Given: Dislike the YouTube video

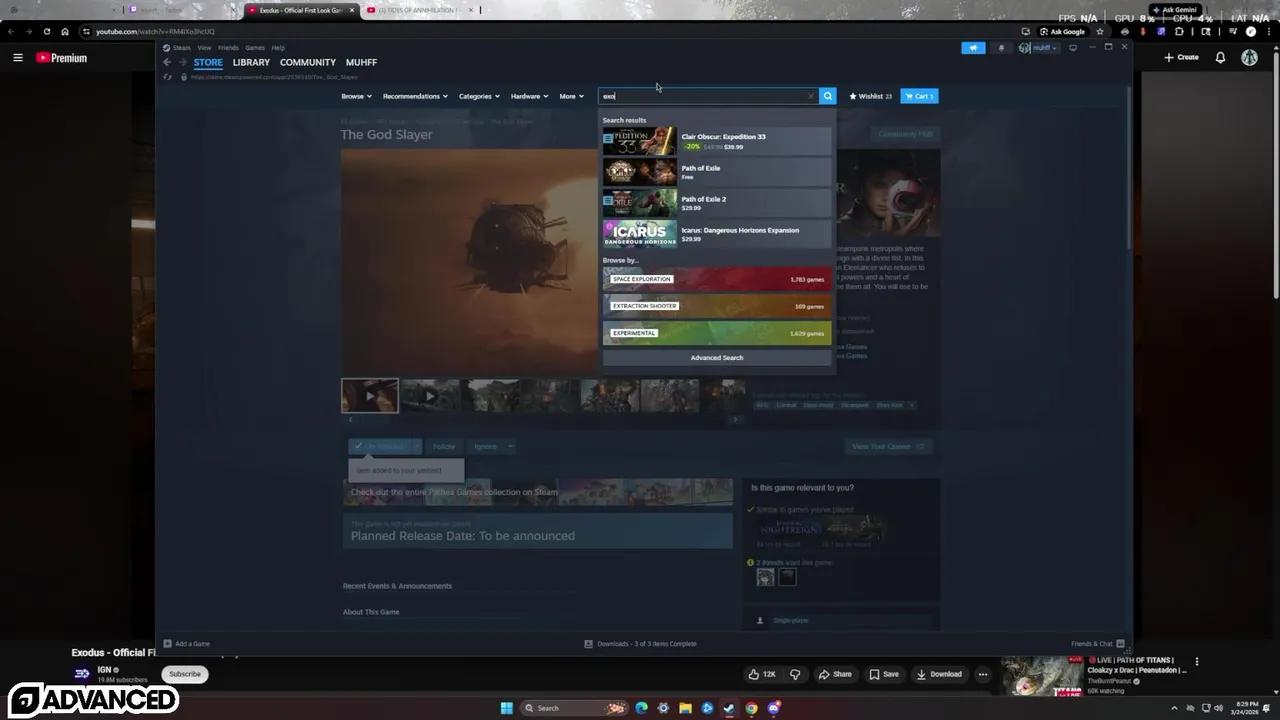Looking at the screenshot, I should click(x=796, y=674).
